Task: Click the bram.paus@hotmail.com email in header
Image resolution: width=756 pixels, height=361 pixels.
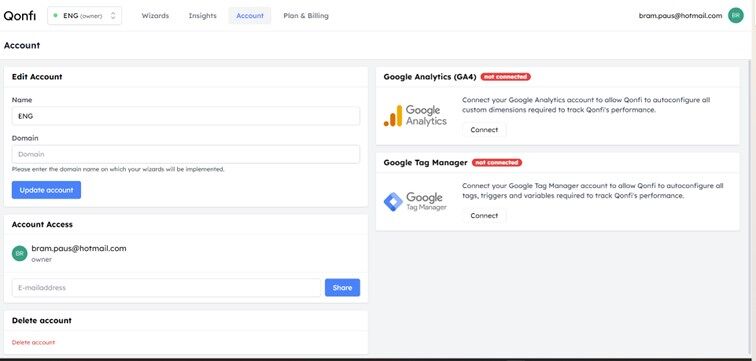Action: [680, 15]
